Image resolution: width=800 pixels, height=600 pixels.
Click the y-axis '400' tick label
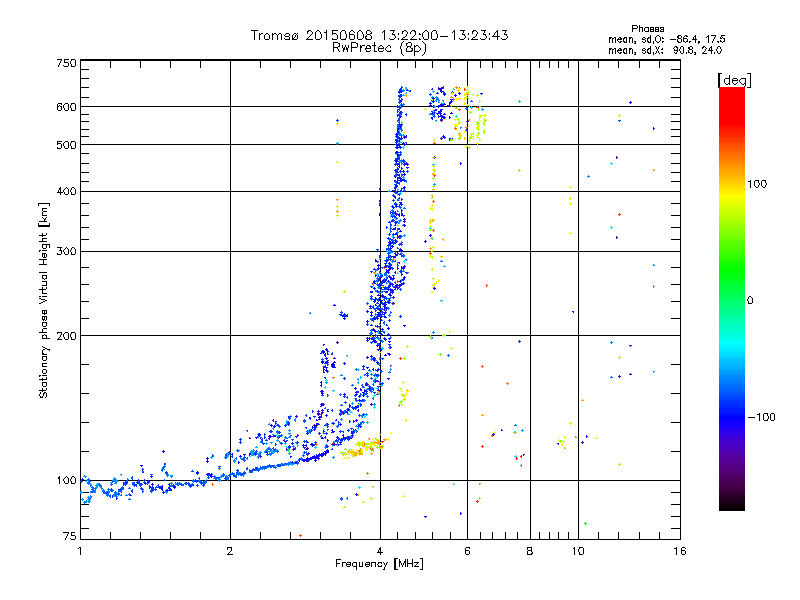pyautogui.click(x=66, y=191)
